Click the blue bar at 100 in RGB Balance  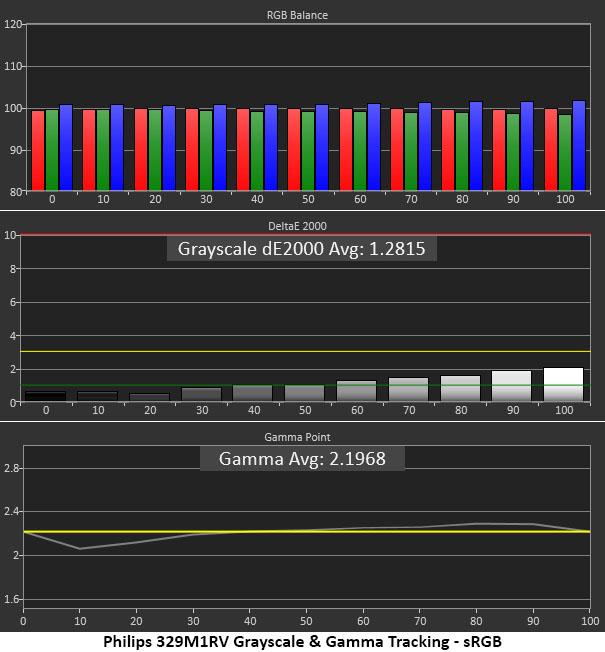[x=579, y=146]
